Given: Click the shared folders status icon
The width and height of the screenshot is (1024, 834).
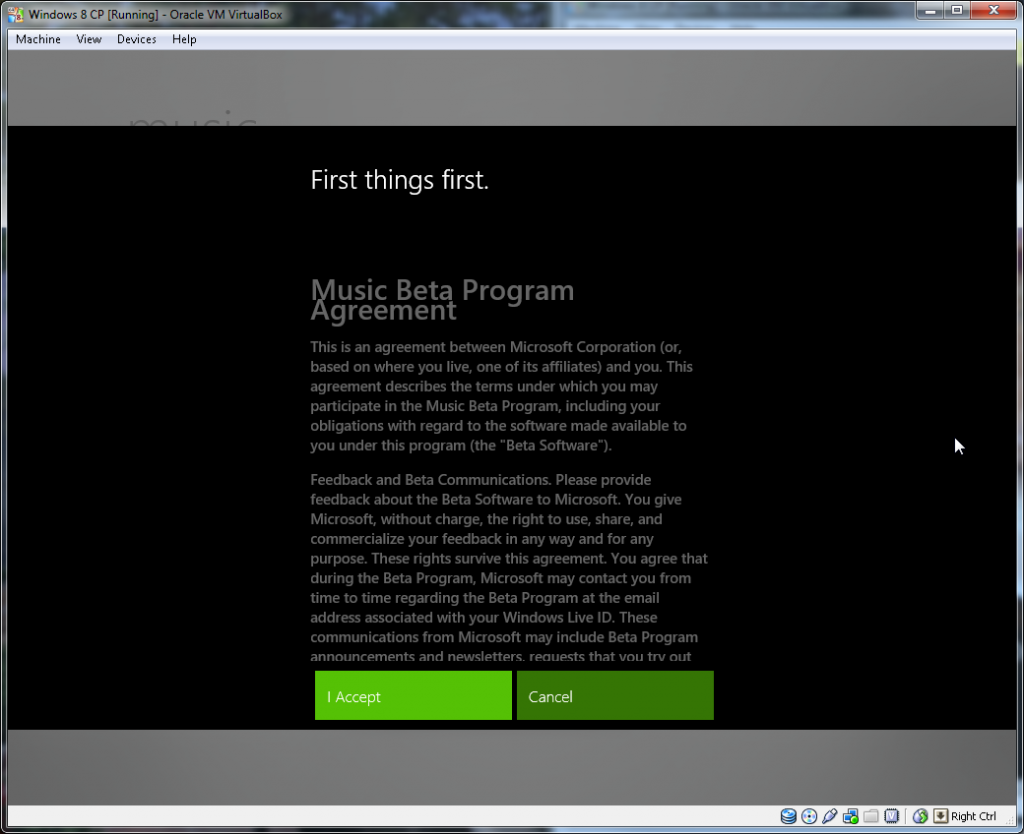Looking at the screenshot, I should pos(872,816).
